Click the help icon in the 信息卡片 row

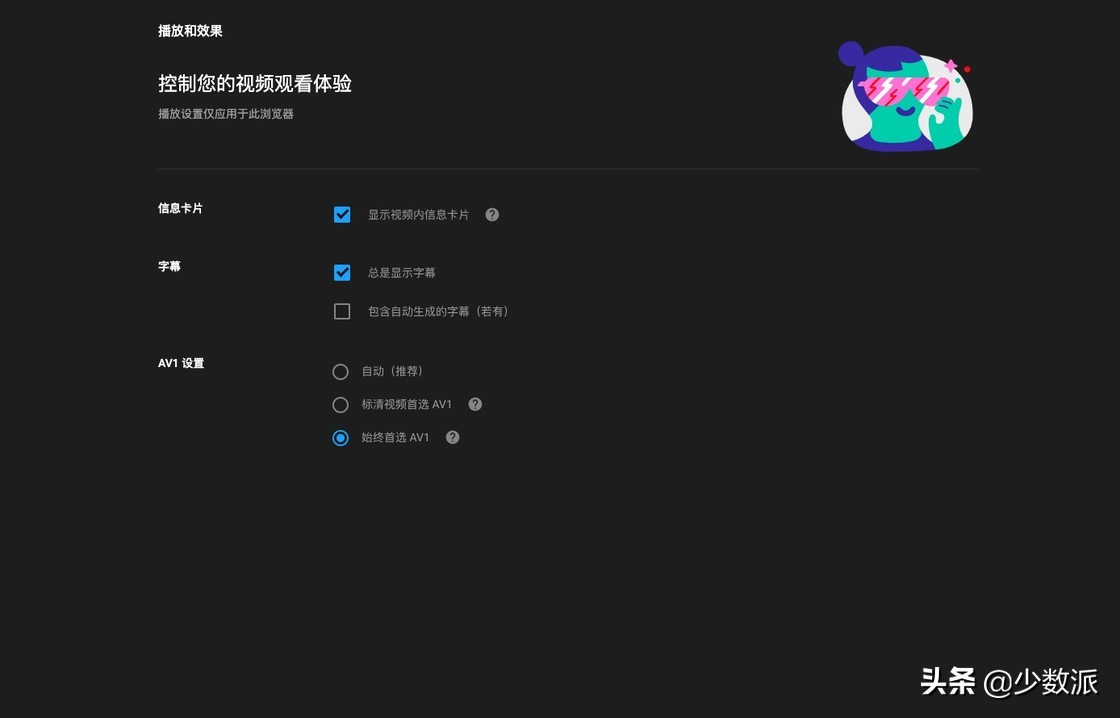(x=491, y=214)
